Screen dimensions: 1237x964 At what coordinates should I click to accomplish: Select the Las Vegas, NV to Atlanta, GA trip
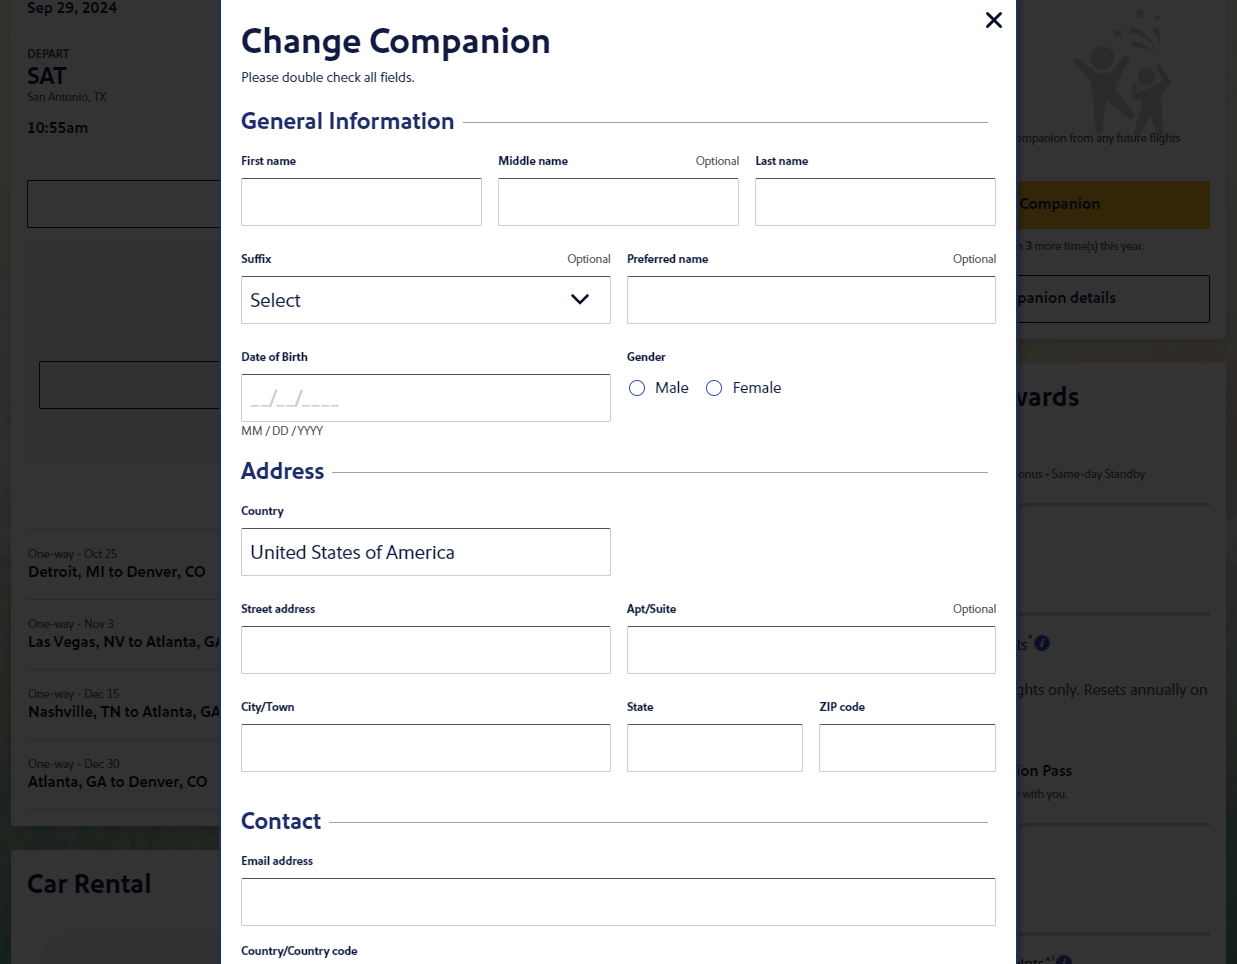(115, 641)
